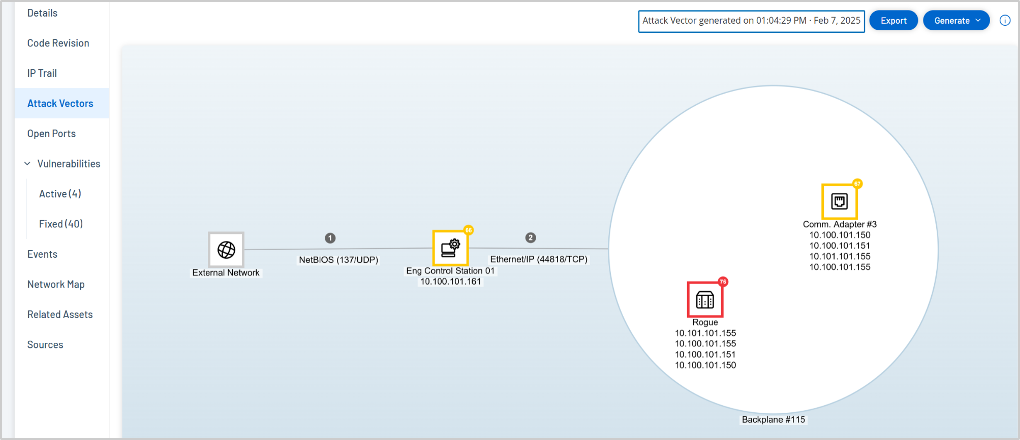The image size is (1020, 440).
Task: Click Rogue's first IP 10.101.101.155
Action: pos(705,333)
